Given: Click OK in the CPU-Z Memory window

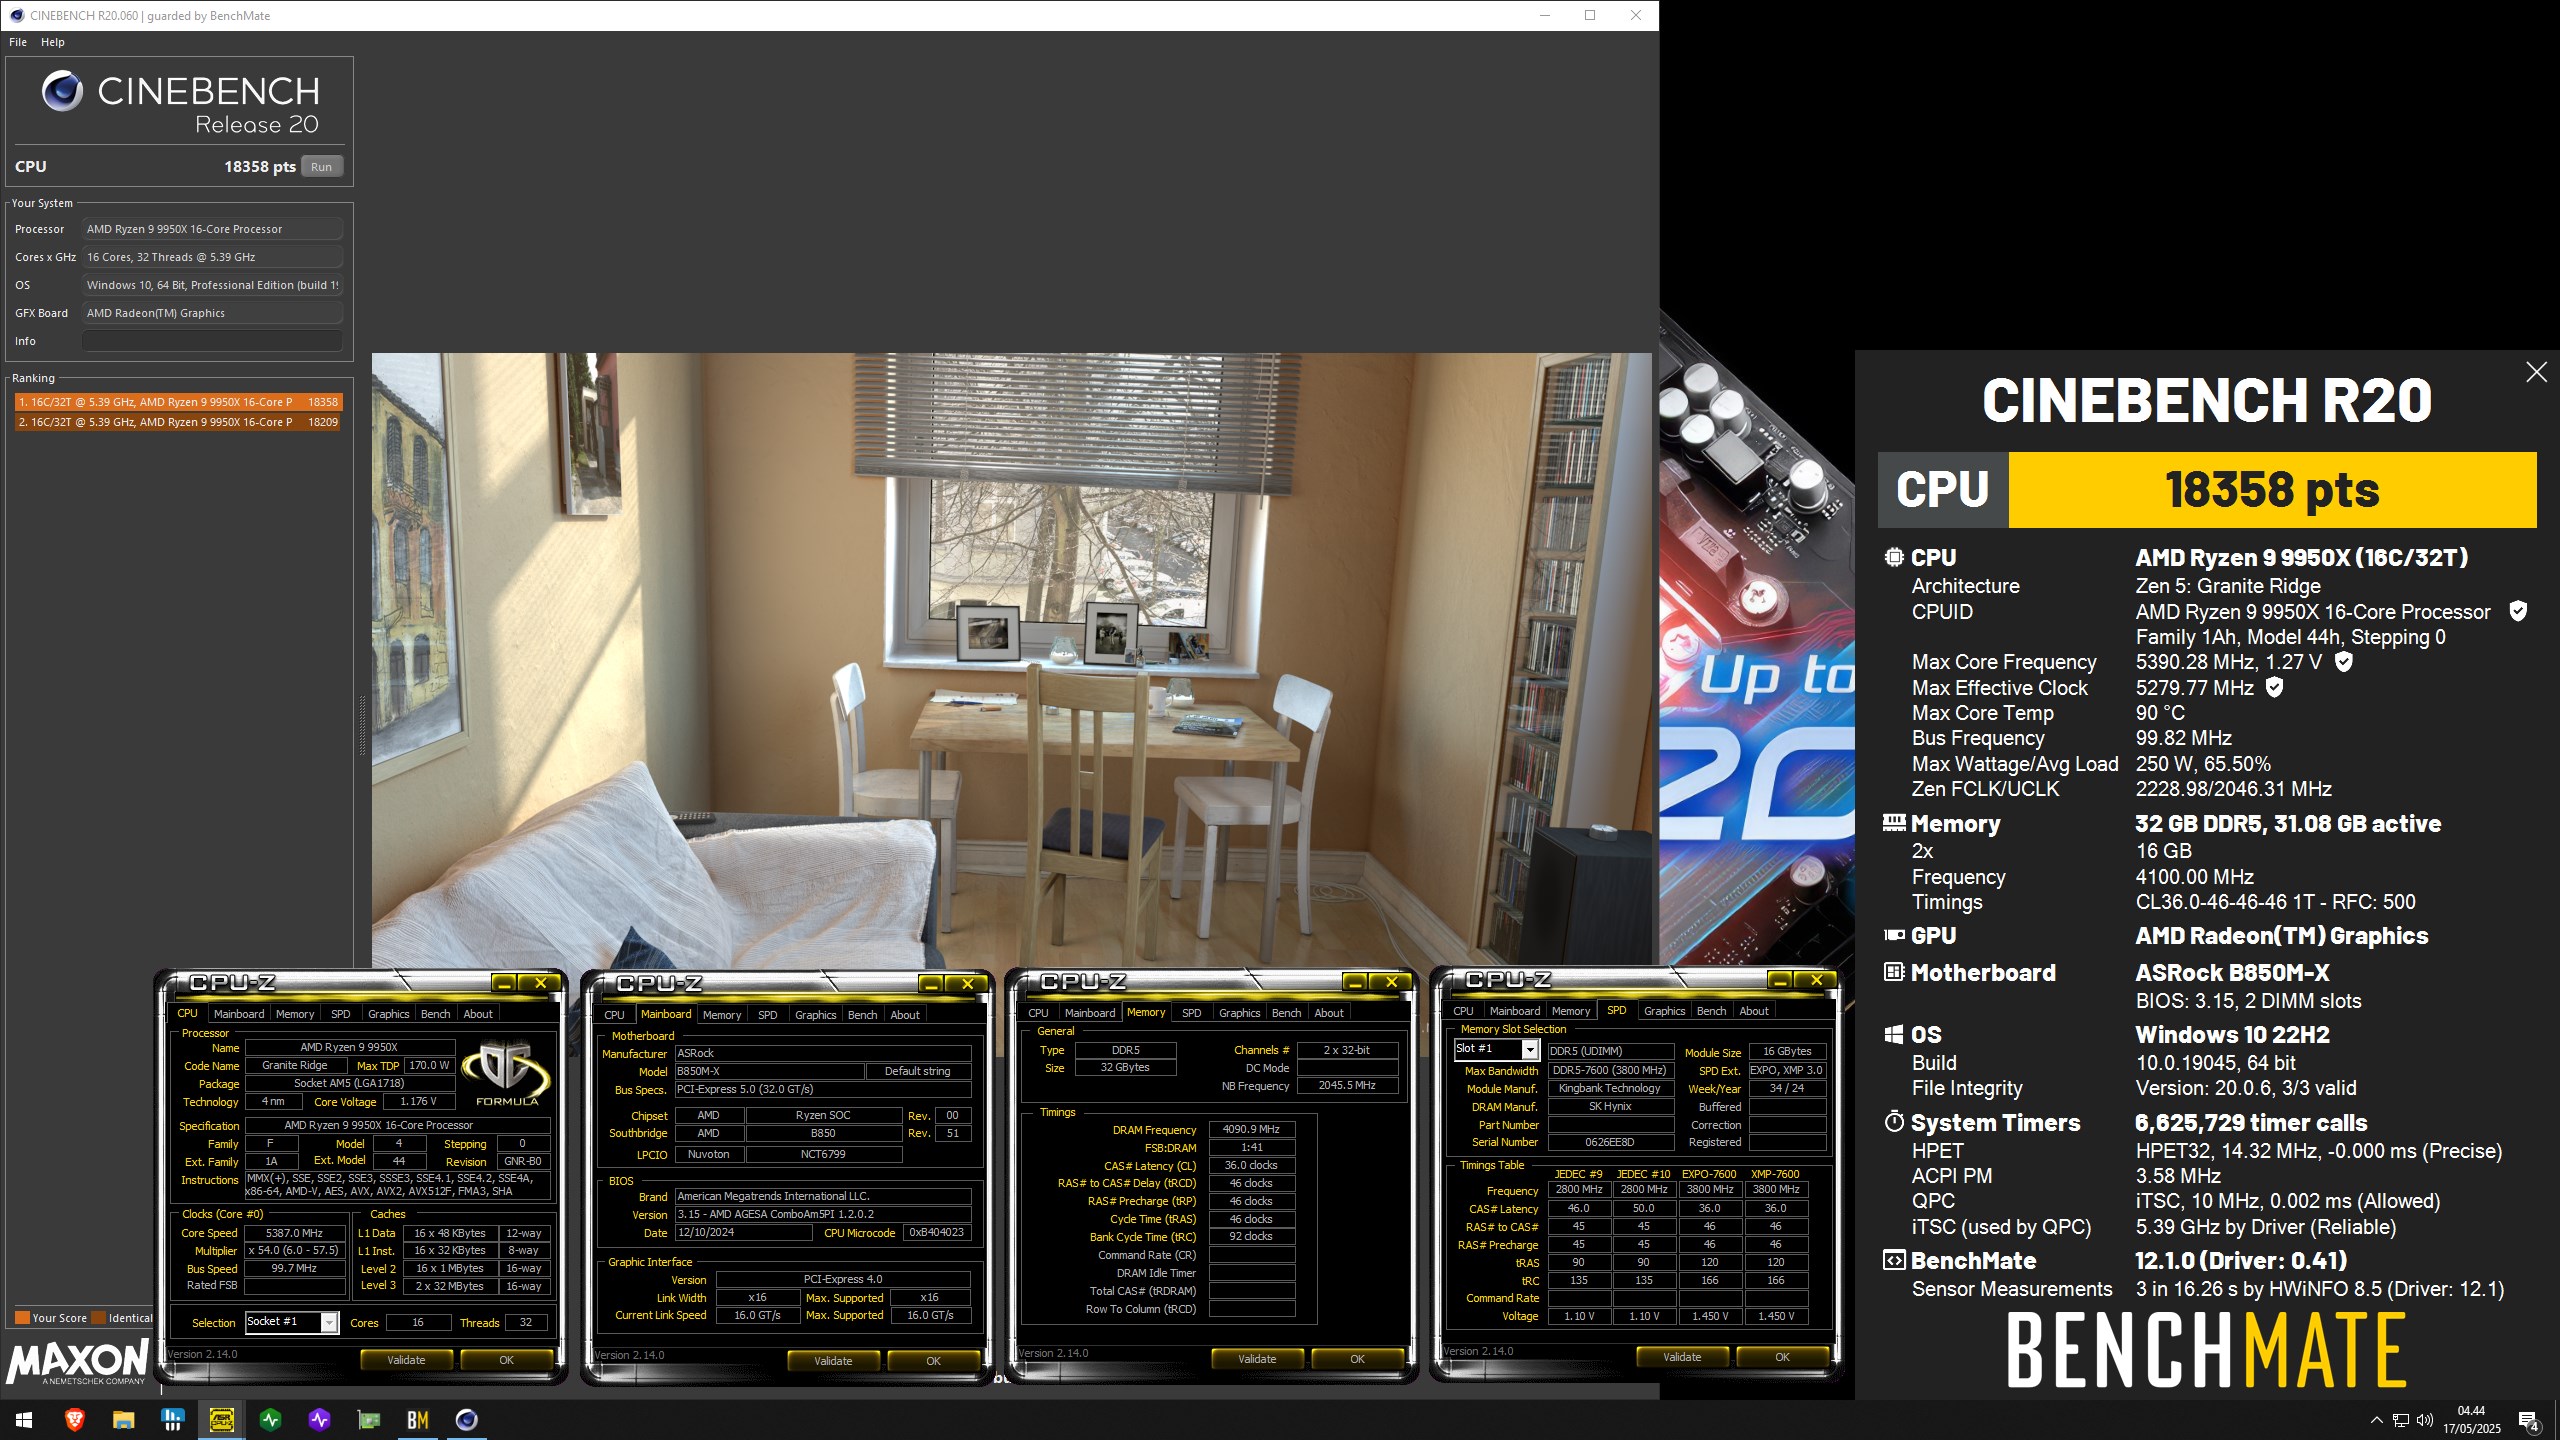Looking at the screenshot, I should coord(1357,1359).
